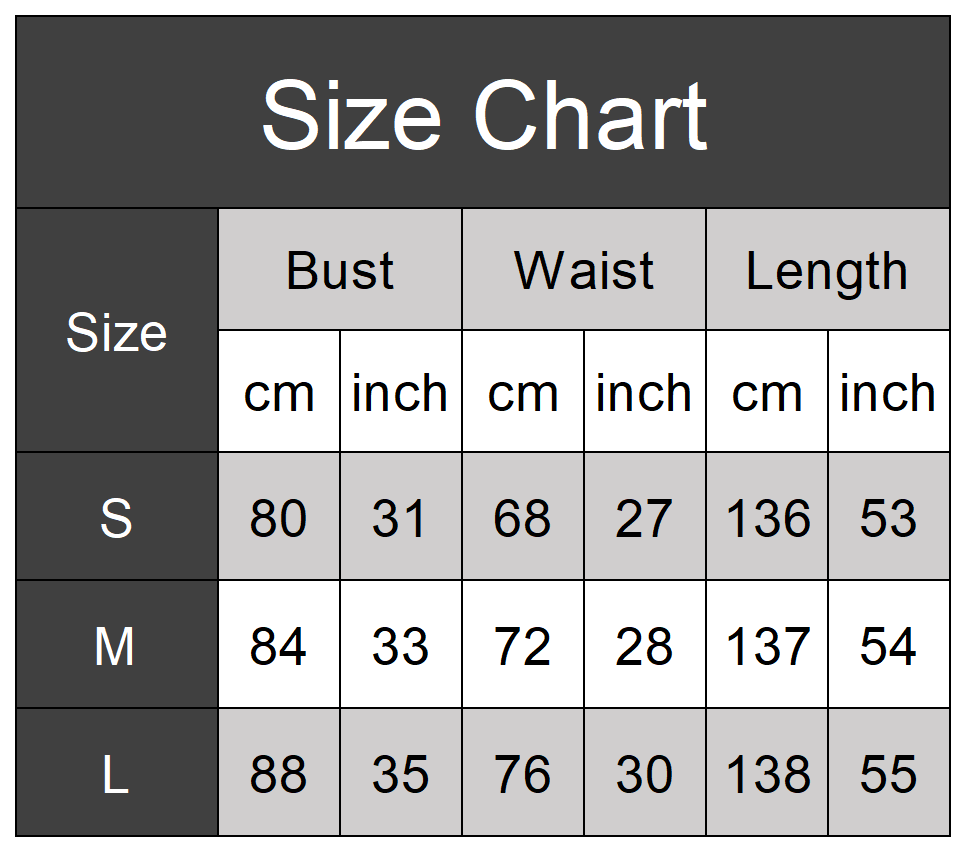
Task: Select the Length column header
Action: click(x=828, y=270)
